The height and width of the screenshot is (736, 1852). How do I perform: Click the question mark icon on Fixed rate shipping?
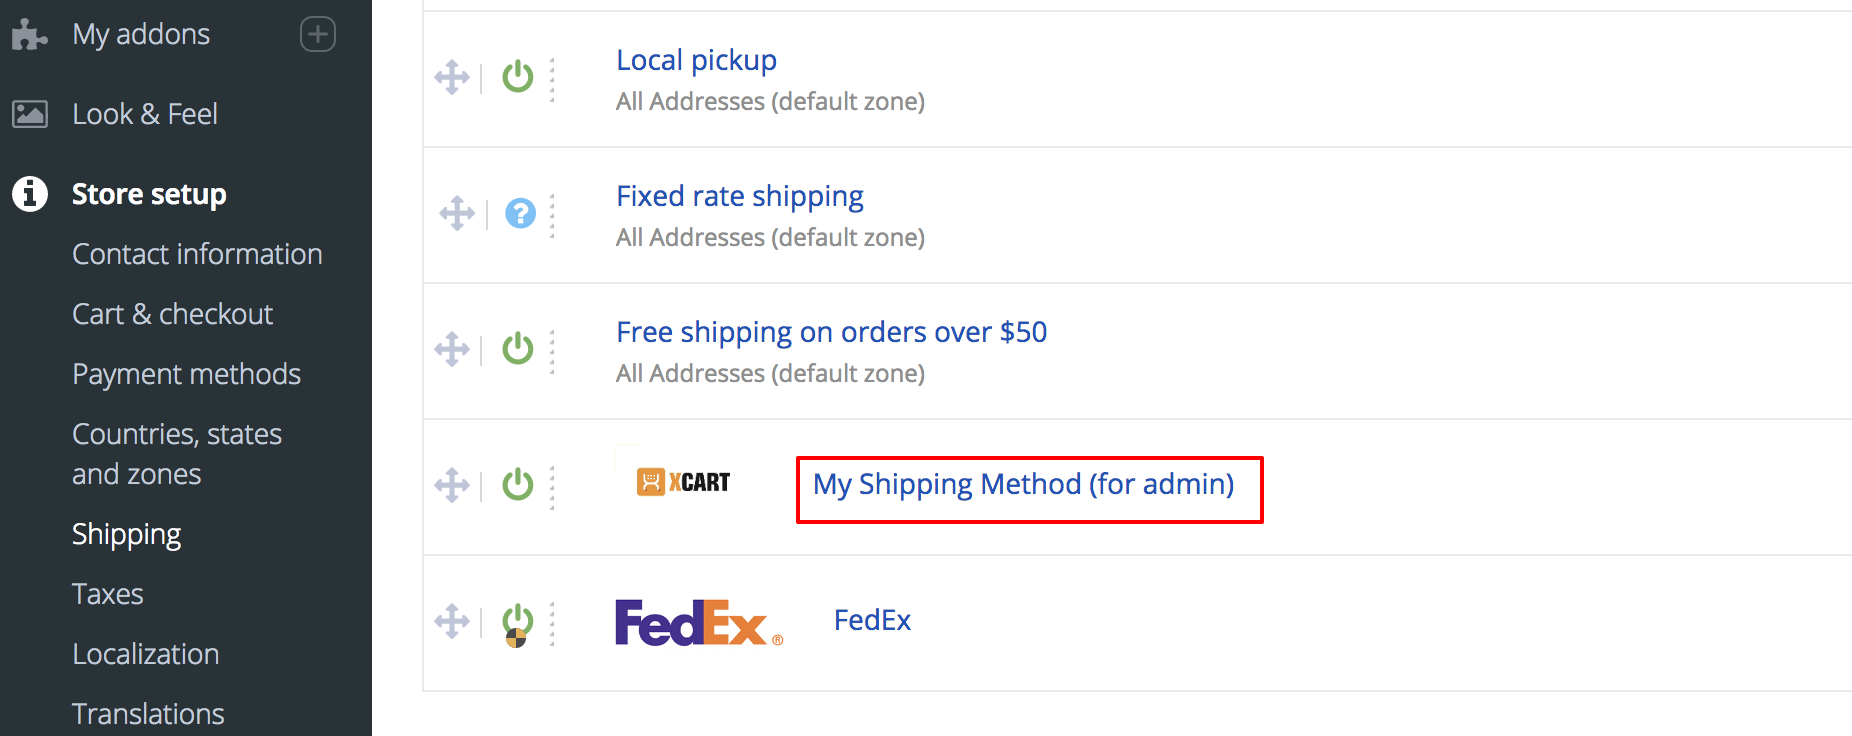tap(520, 213)
